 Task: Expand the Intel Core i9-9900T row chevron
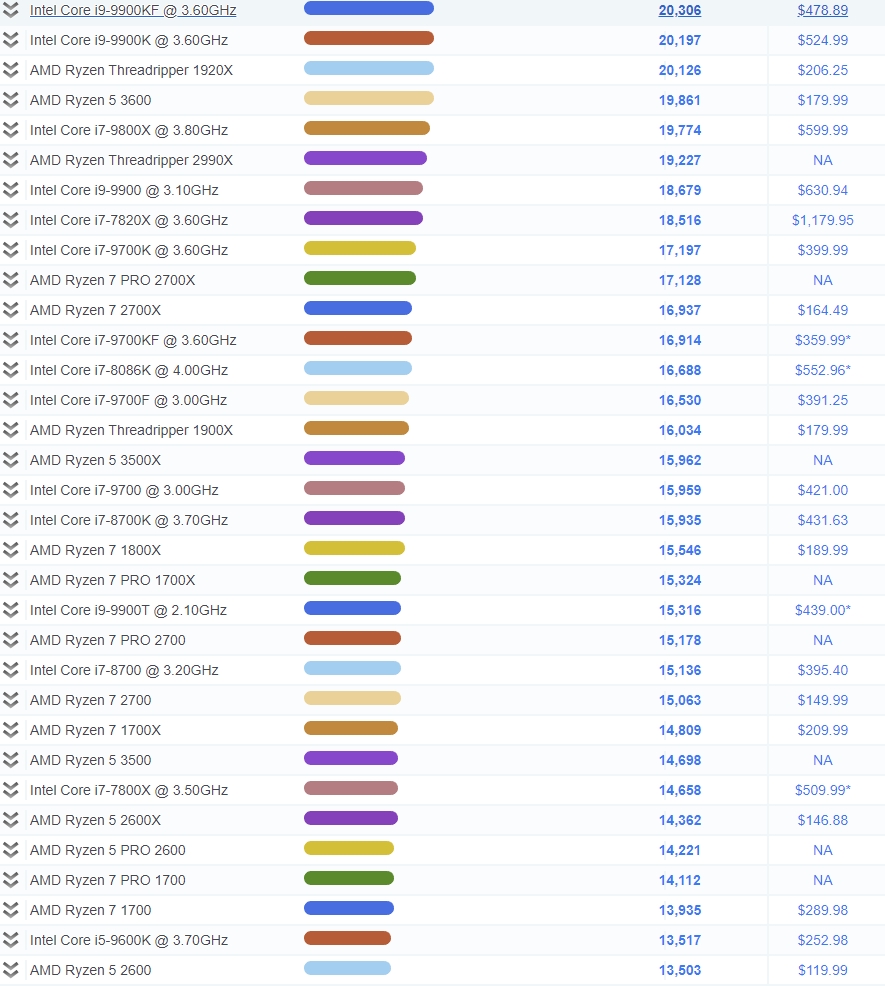[x=11, y=610]
